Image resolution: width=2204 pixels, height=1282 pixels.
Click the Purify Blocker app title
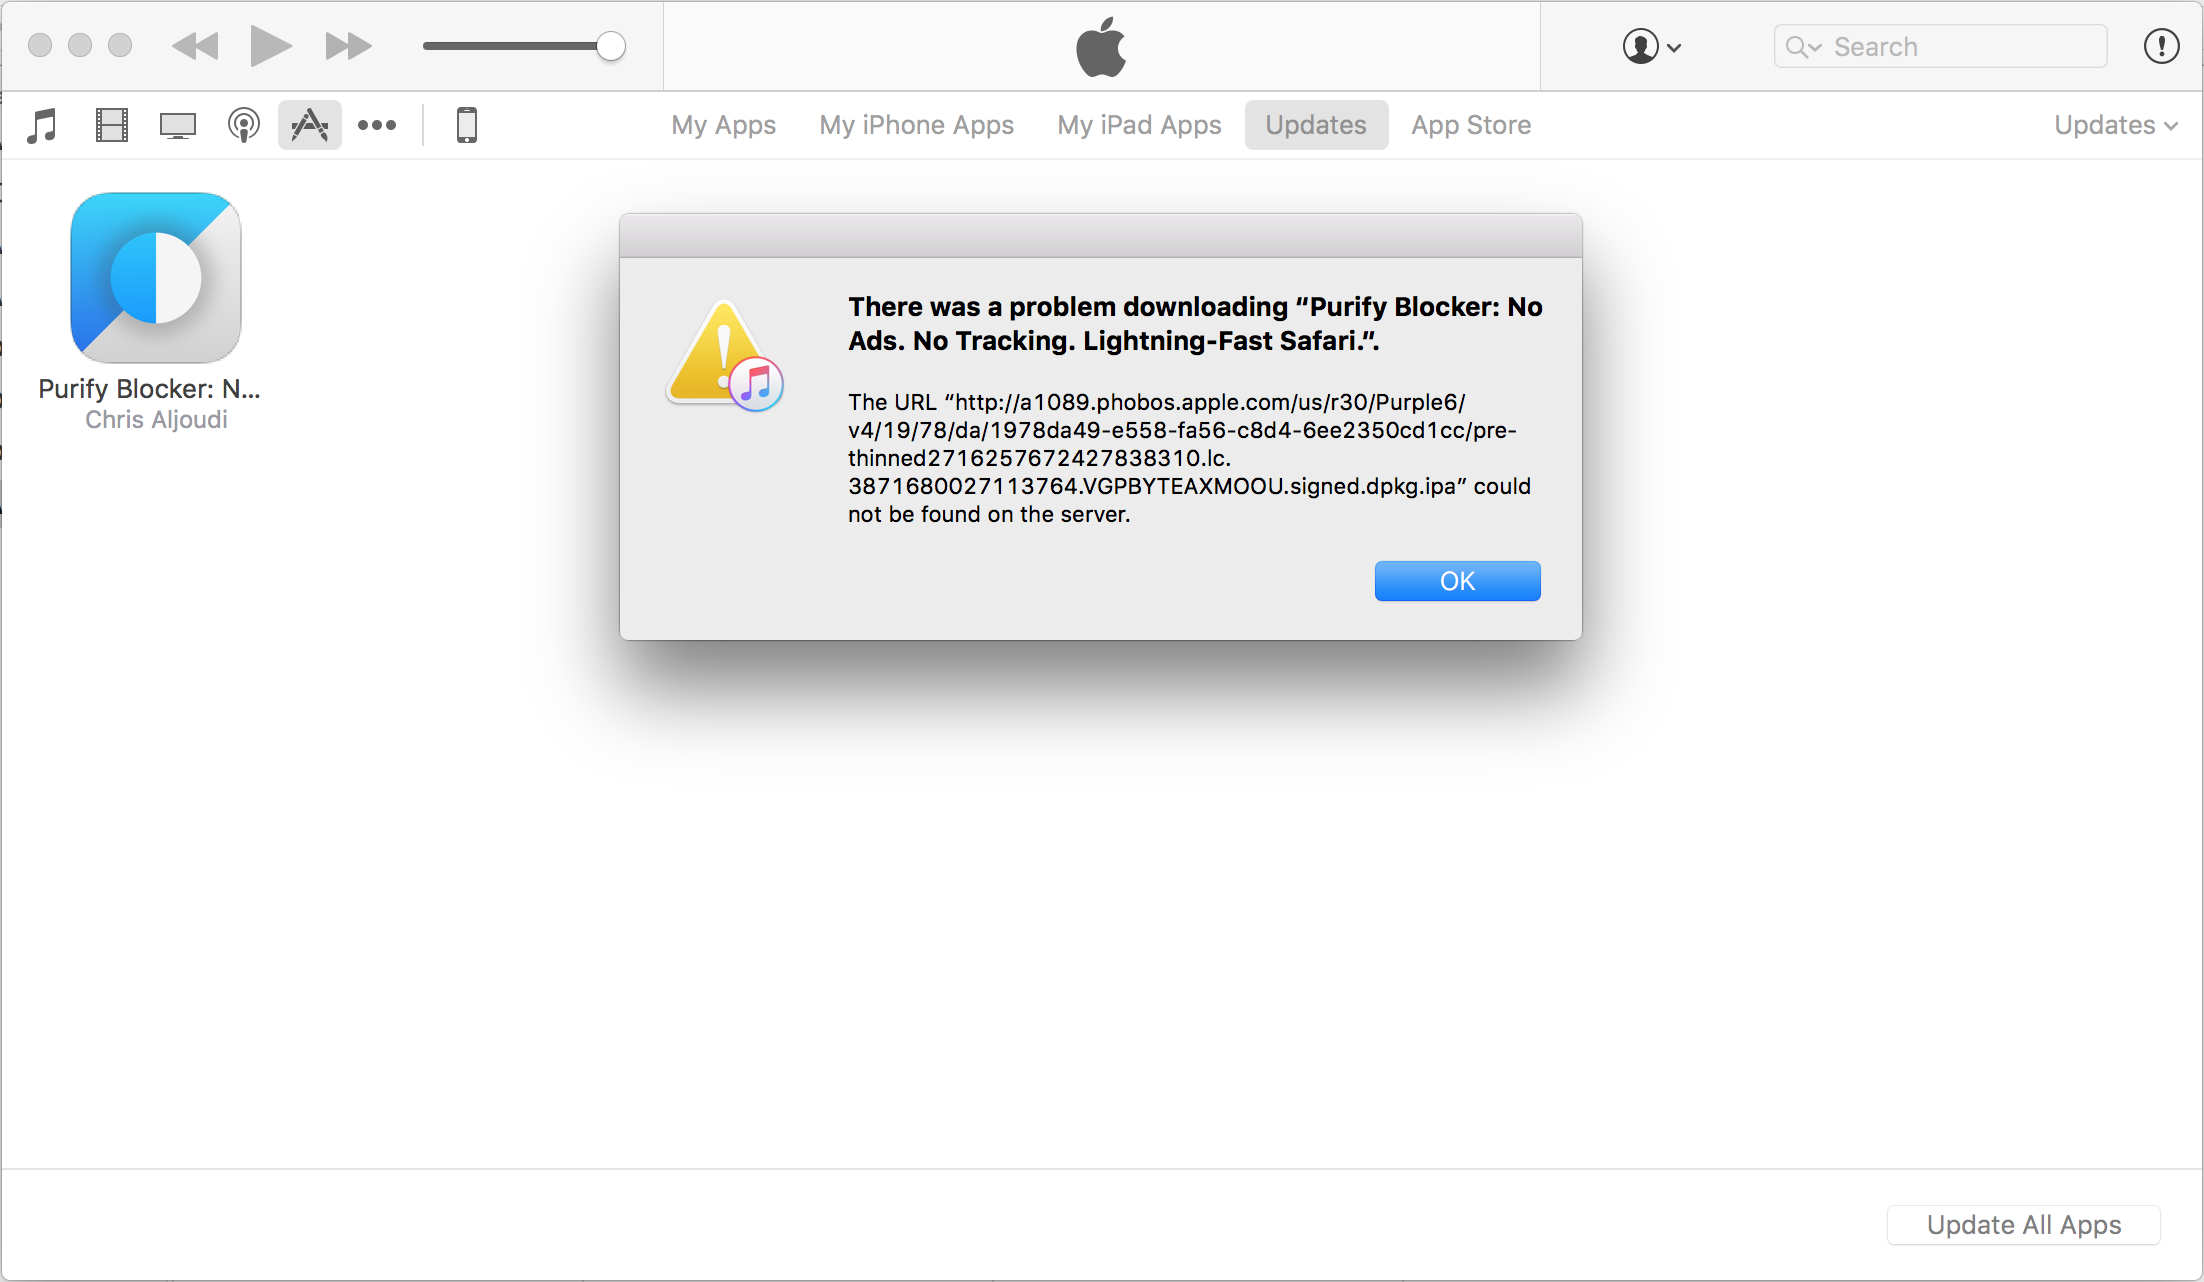point(149,389)
